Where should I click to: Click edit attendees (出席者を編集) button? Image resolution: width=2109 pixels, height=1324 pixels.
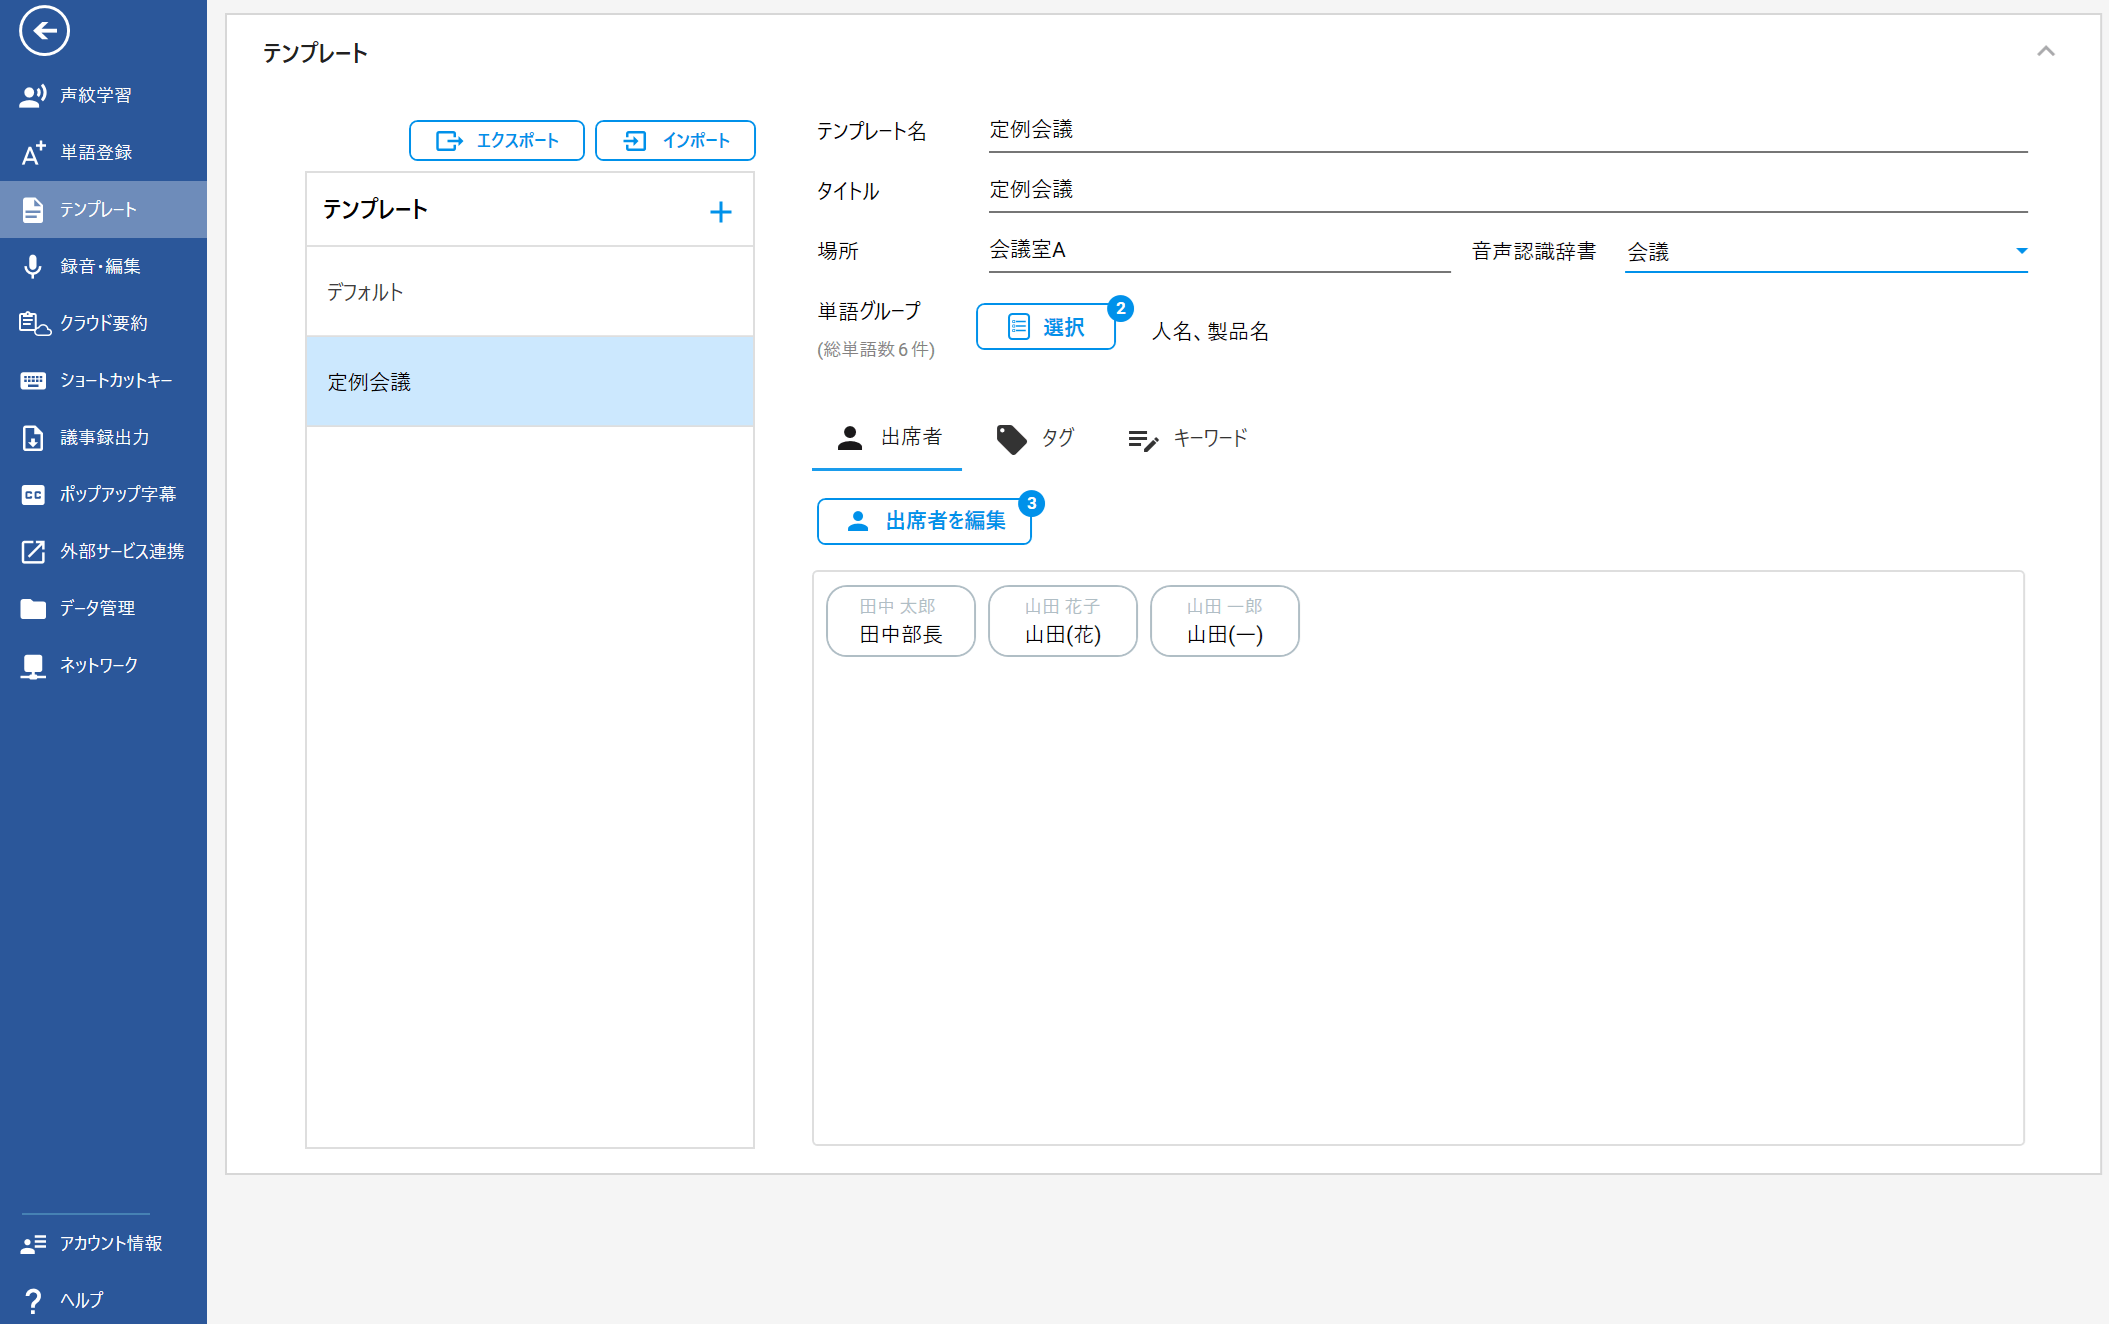pyautogui.click(x=924, y=521)
